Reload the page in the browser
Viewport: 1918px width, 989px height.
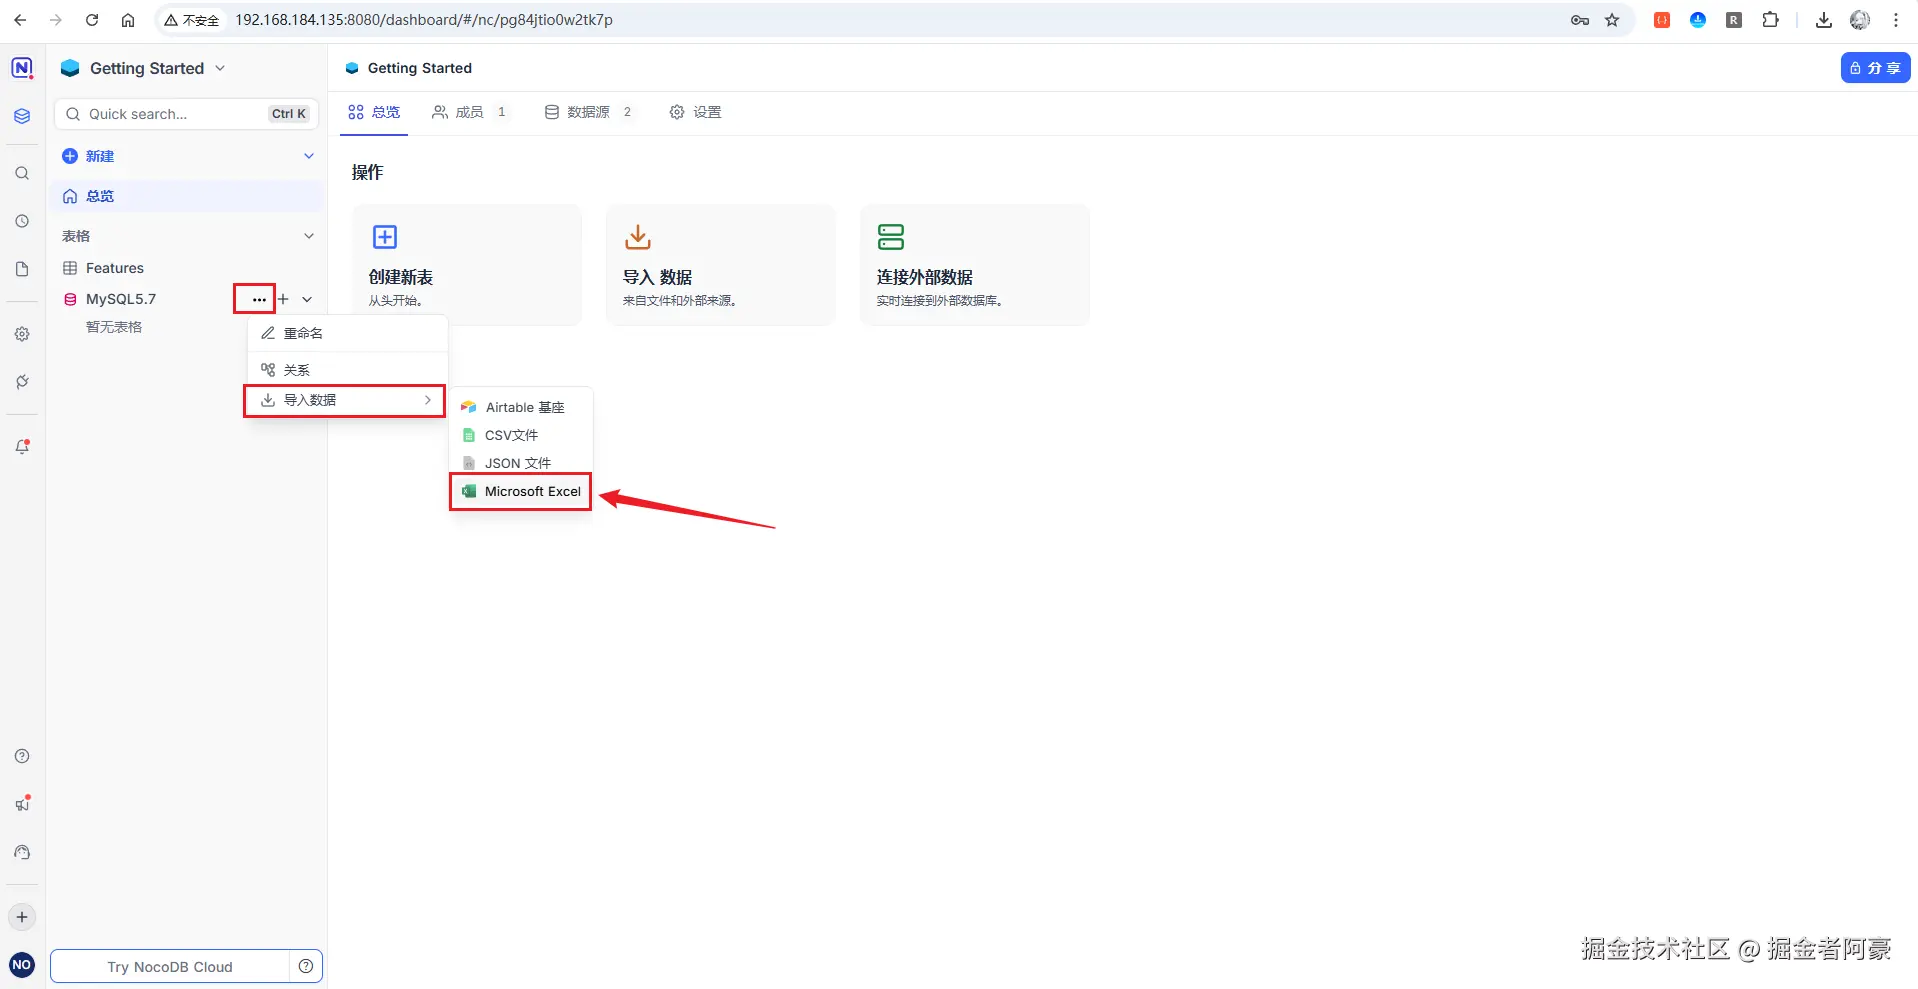(92, 20)
